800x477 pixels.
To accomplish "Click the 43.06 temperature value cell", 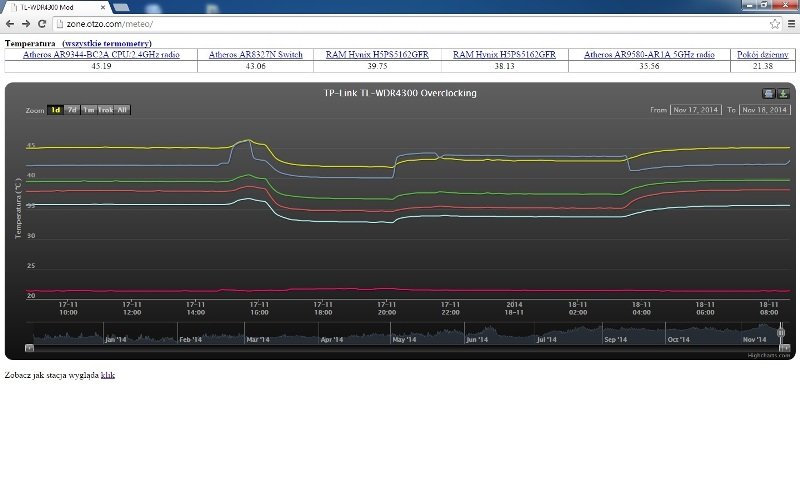I will 256,66.
